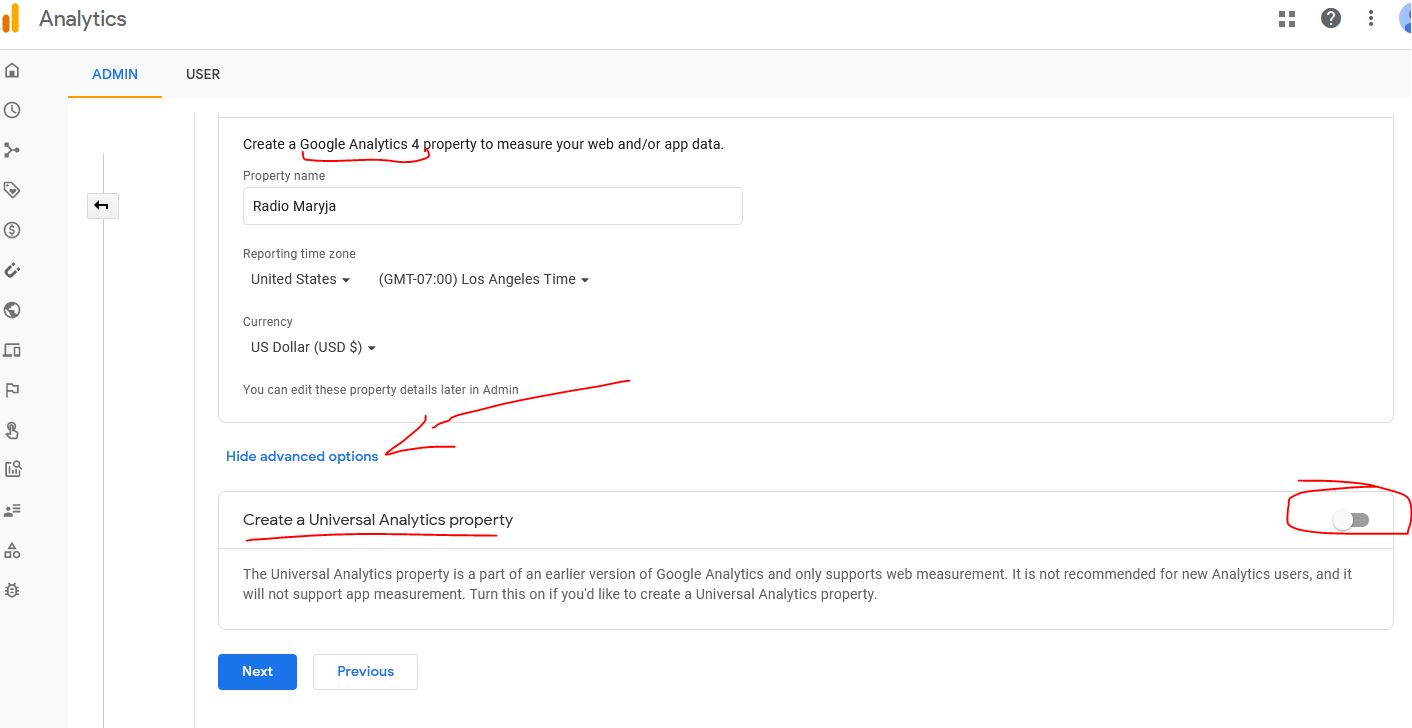Open the Analysis chart-search icon
The width and height of the screenshot is (1412, 728).
point(12,469)
